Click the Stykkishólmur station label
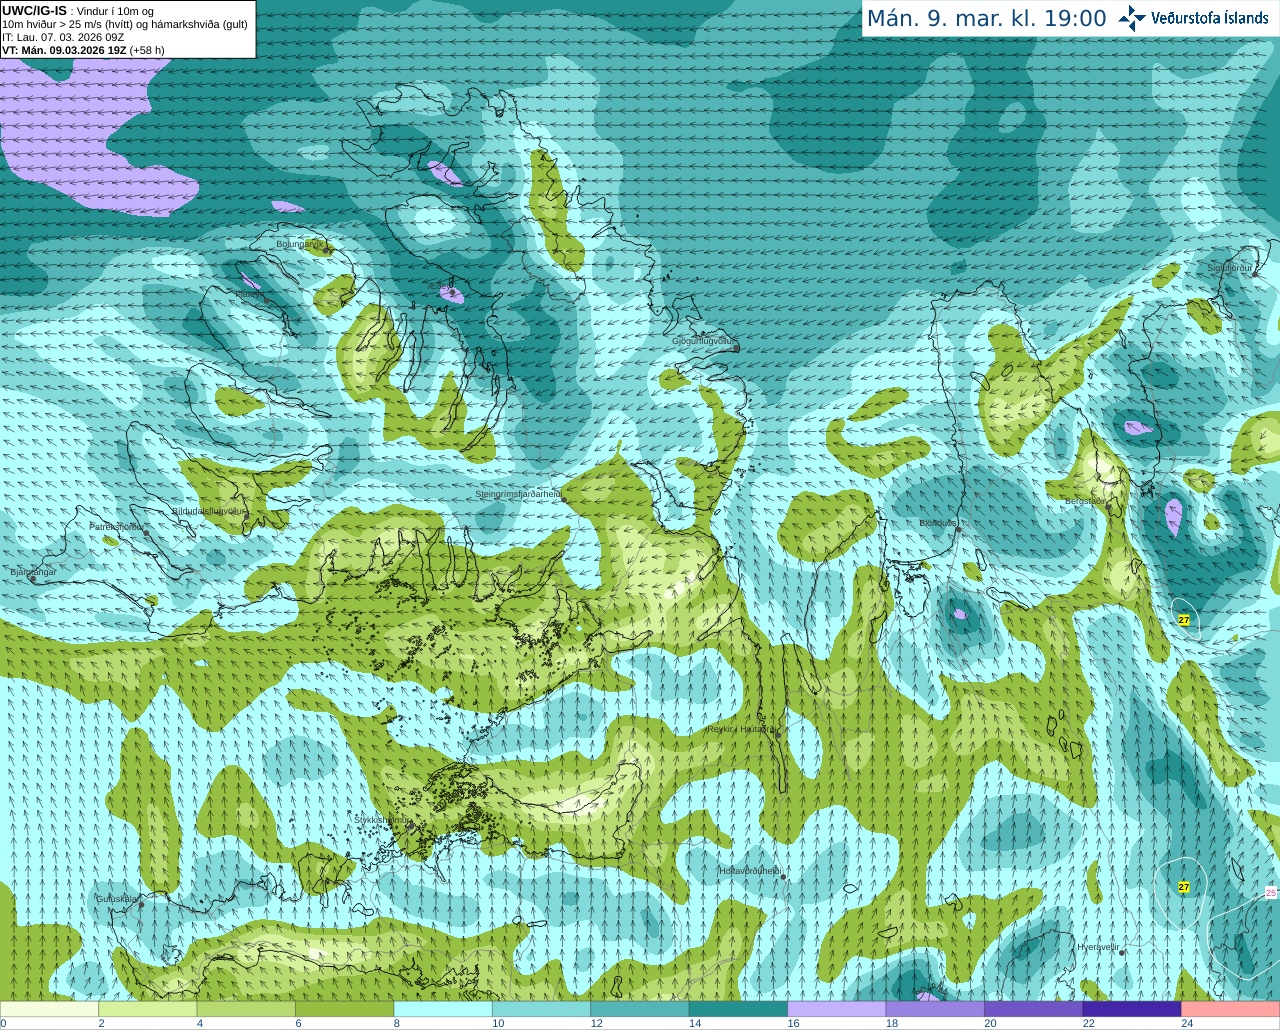 [x=382, y=820]
